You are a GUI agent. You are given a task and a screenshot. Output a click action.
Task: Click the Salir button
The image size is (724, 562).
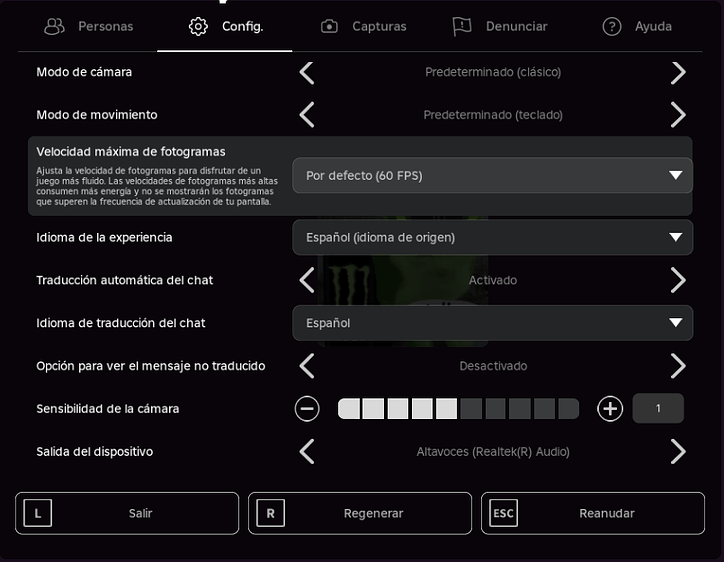click(127, 513)
